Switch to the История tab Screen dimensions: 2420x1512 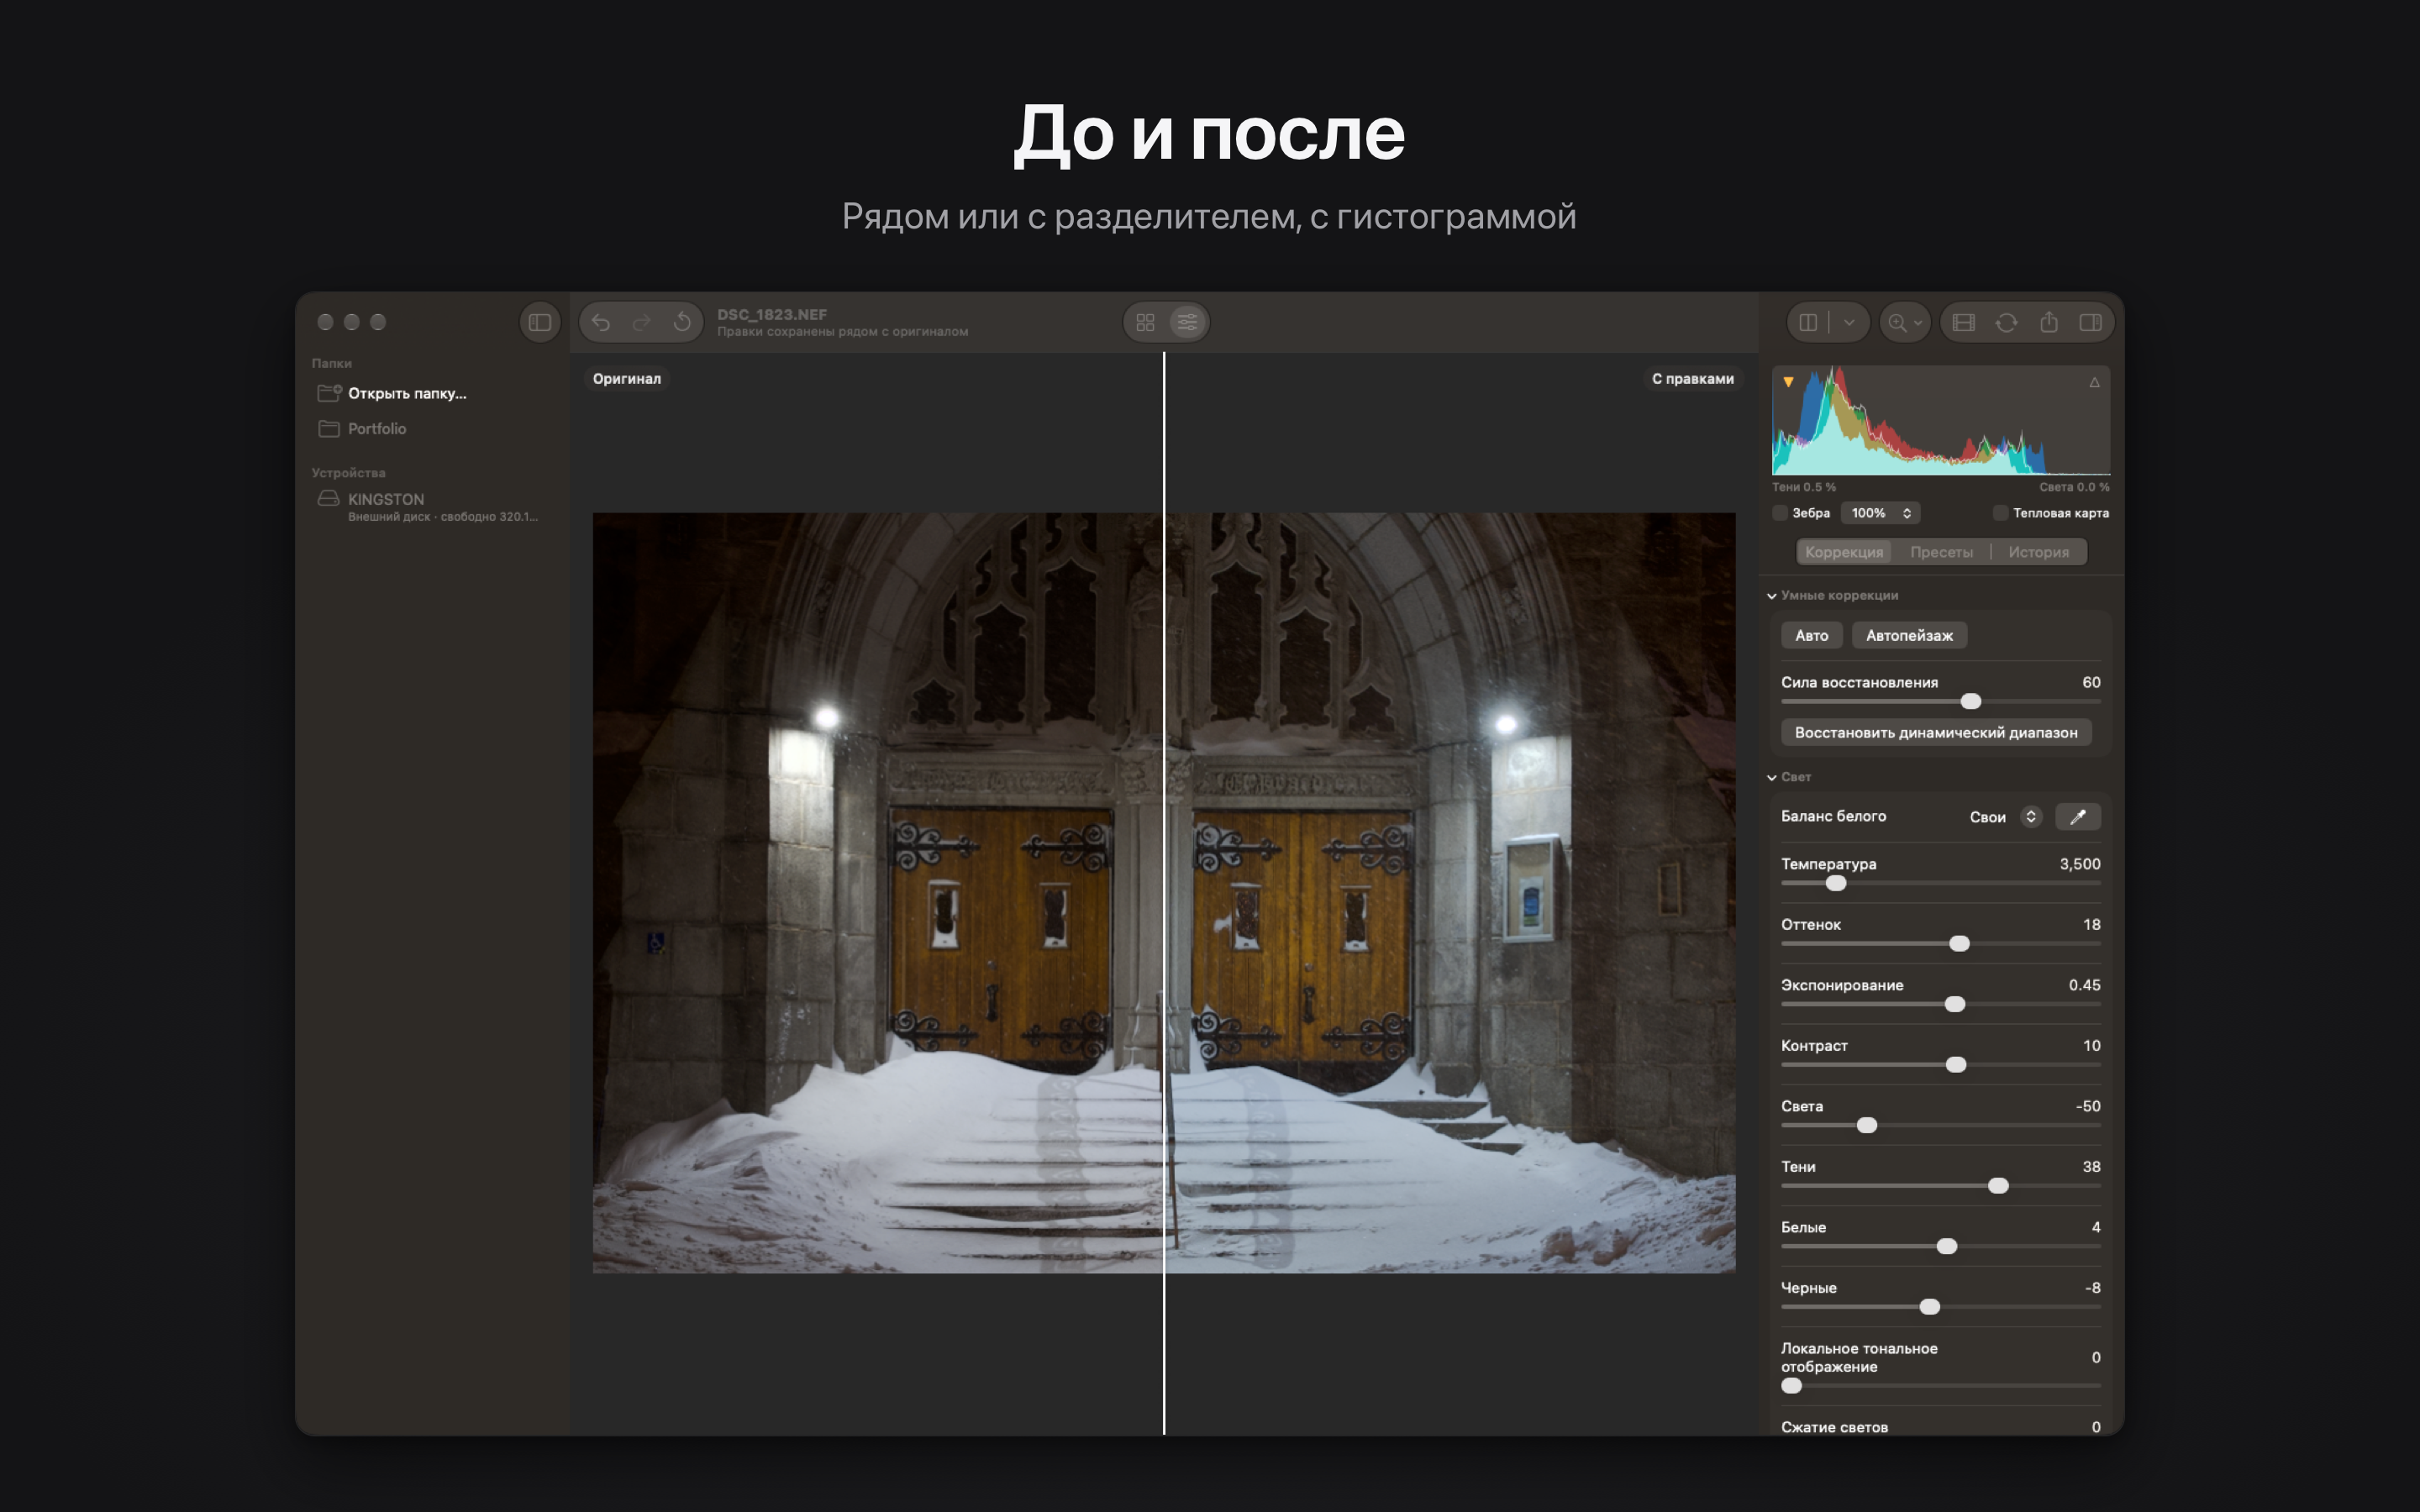2038,552
